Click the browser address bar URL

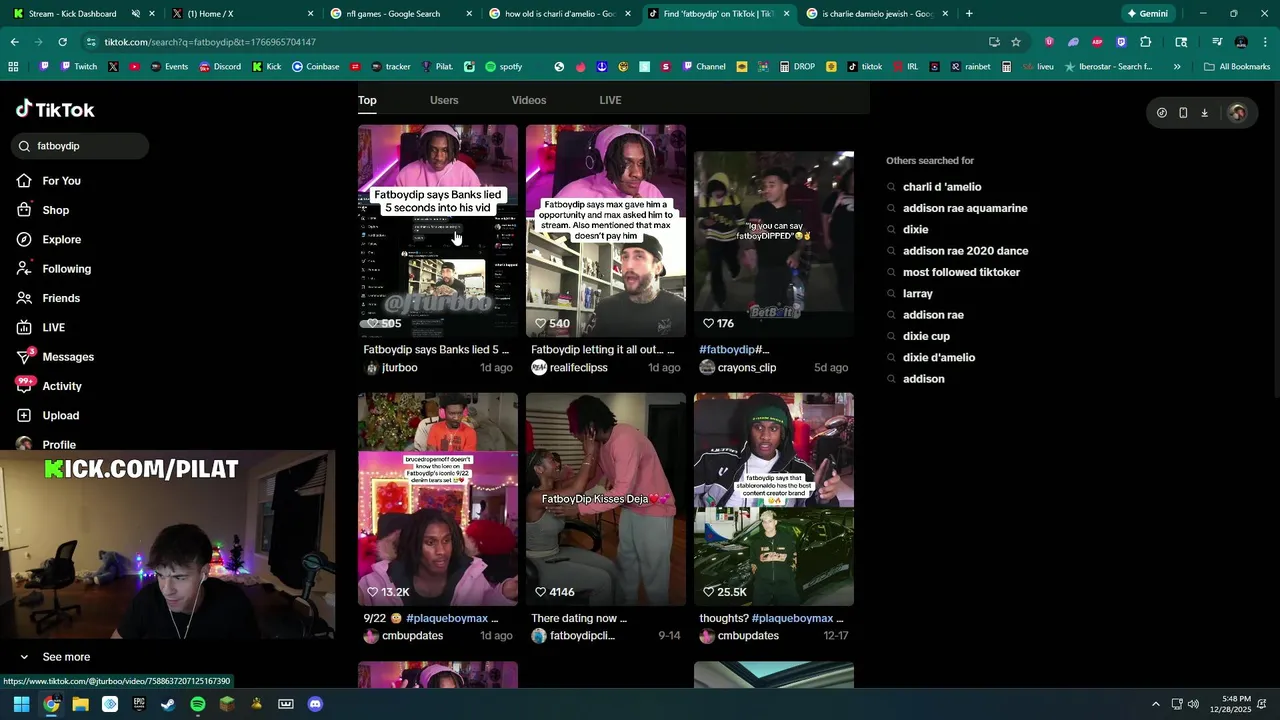point(210,42)
